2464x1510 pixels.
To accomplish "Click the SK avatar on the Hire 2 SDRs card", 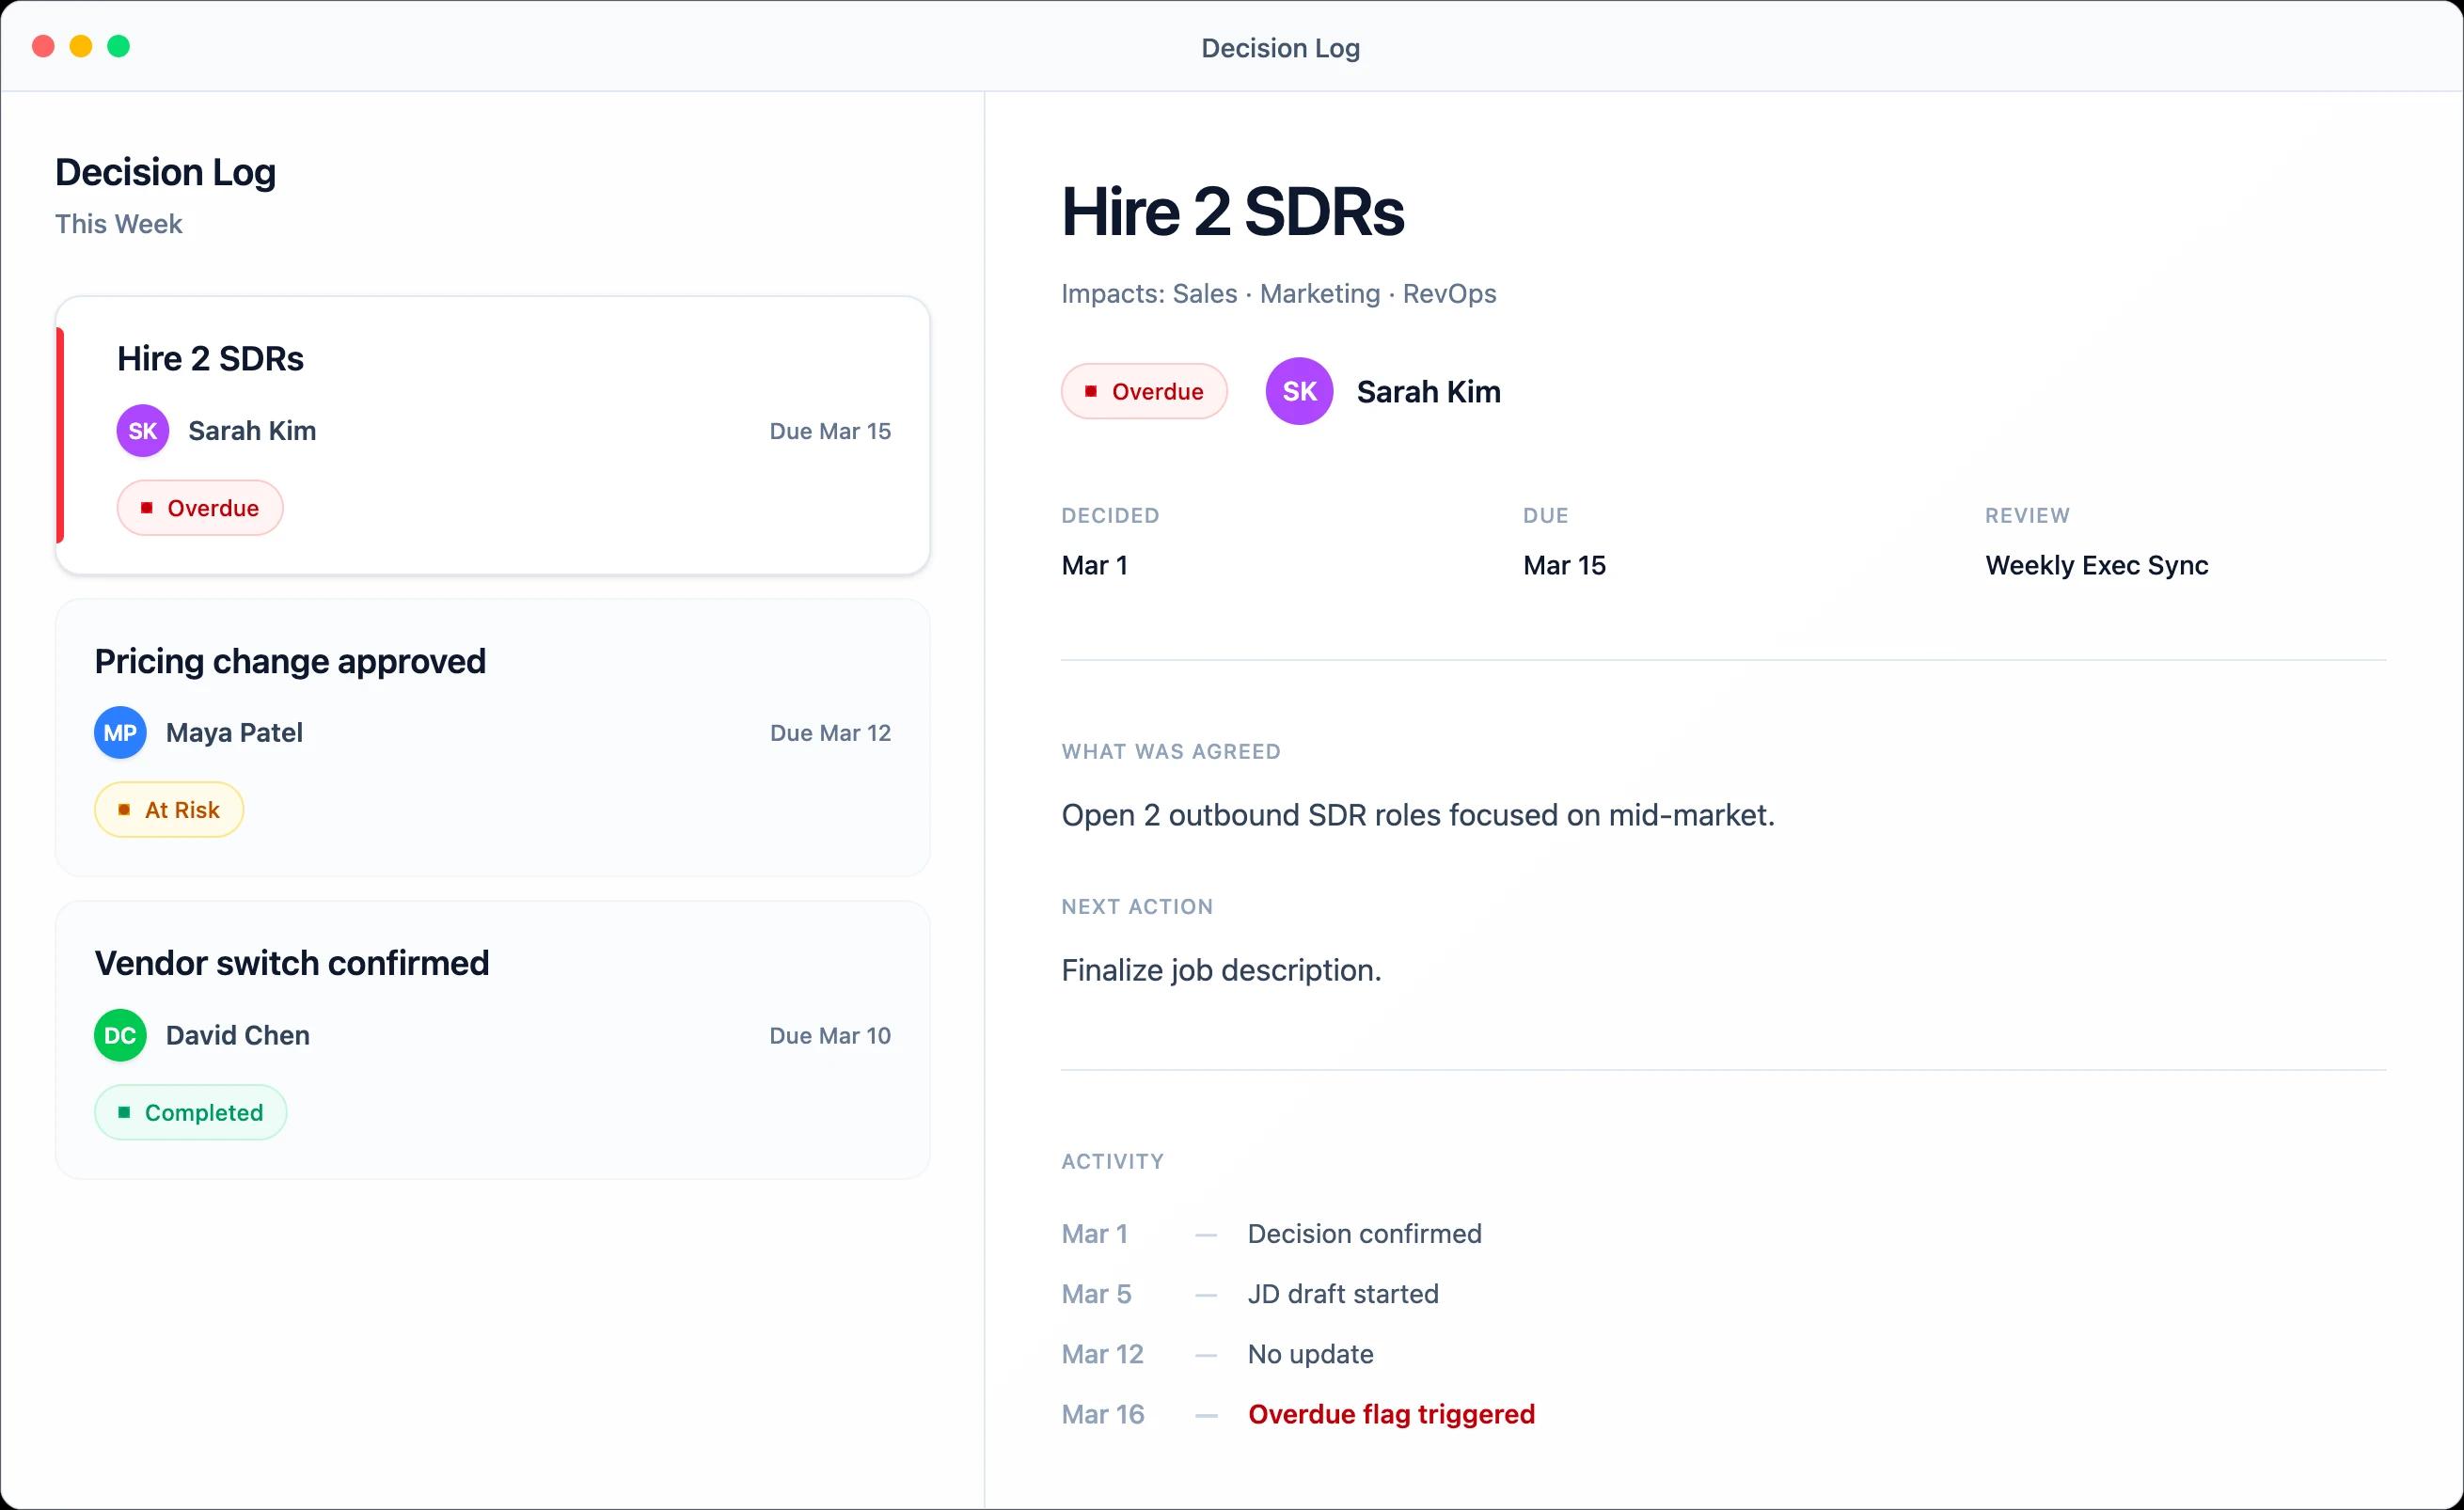I will 142,430.
